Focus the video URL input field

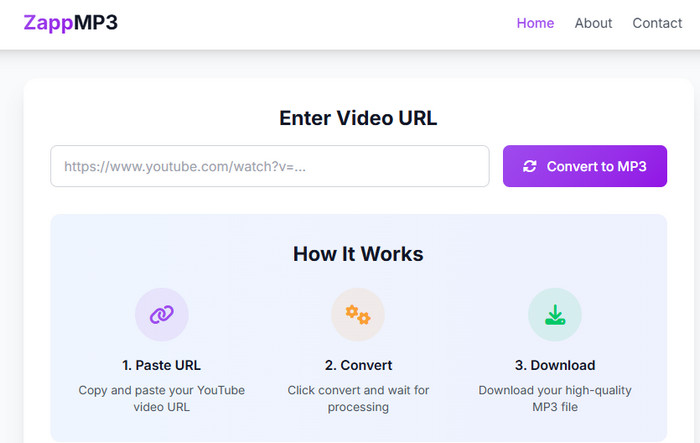tap(269, 166)
